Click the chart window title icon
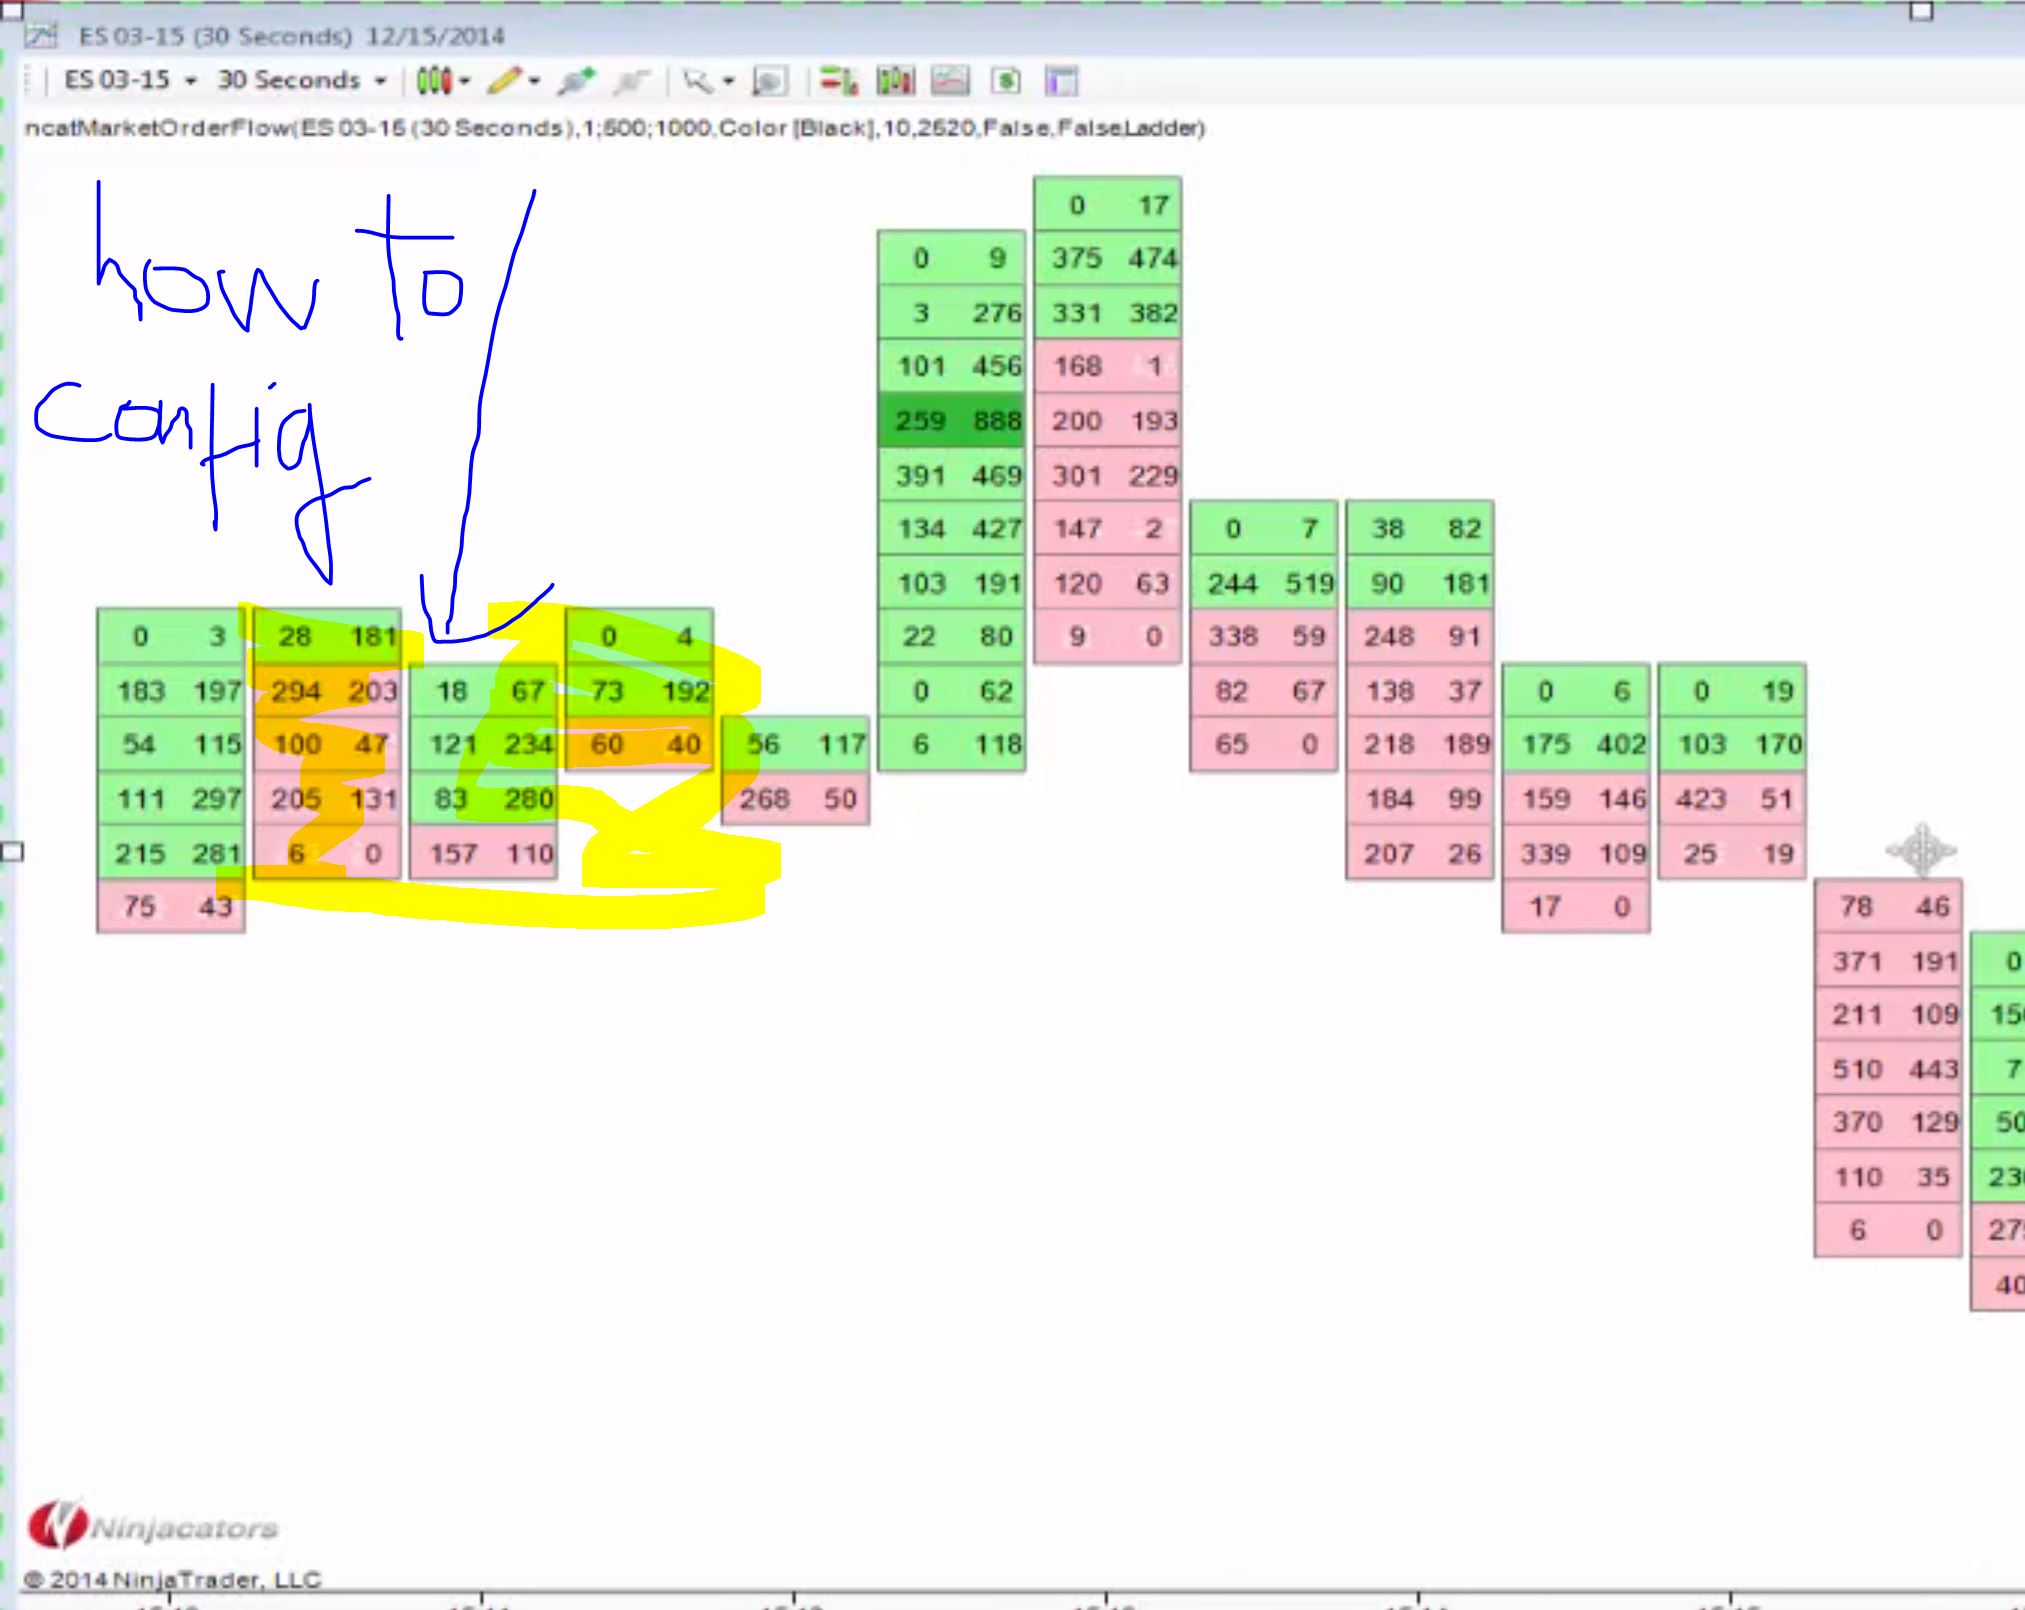Image resolution: width=2025 pixels, height=1610 pixels. pos(42,36)
